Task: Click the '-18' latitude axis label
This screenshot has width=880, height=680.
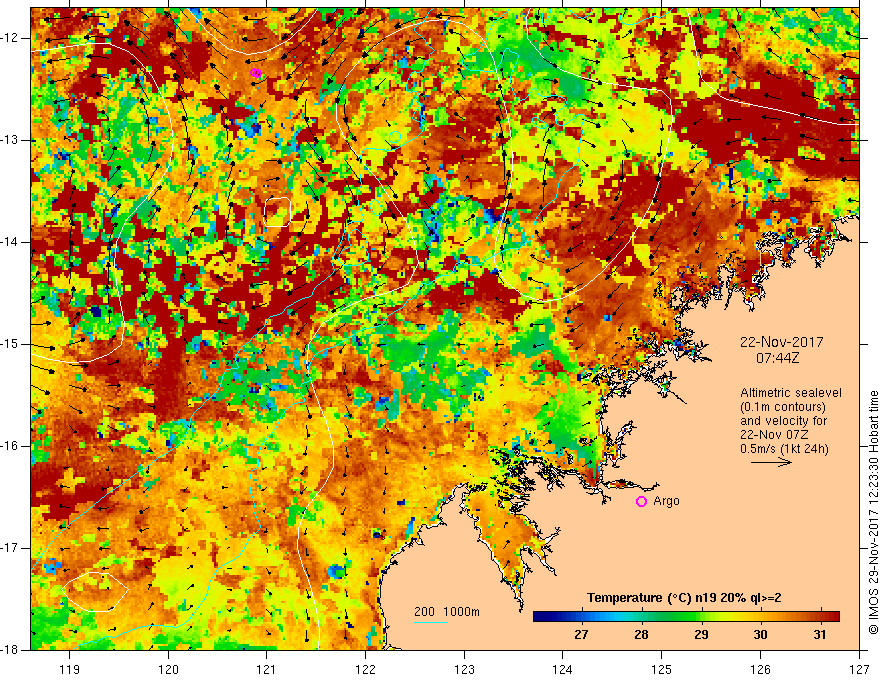Action: (10, 650)
